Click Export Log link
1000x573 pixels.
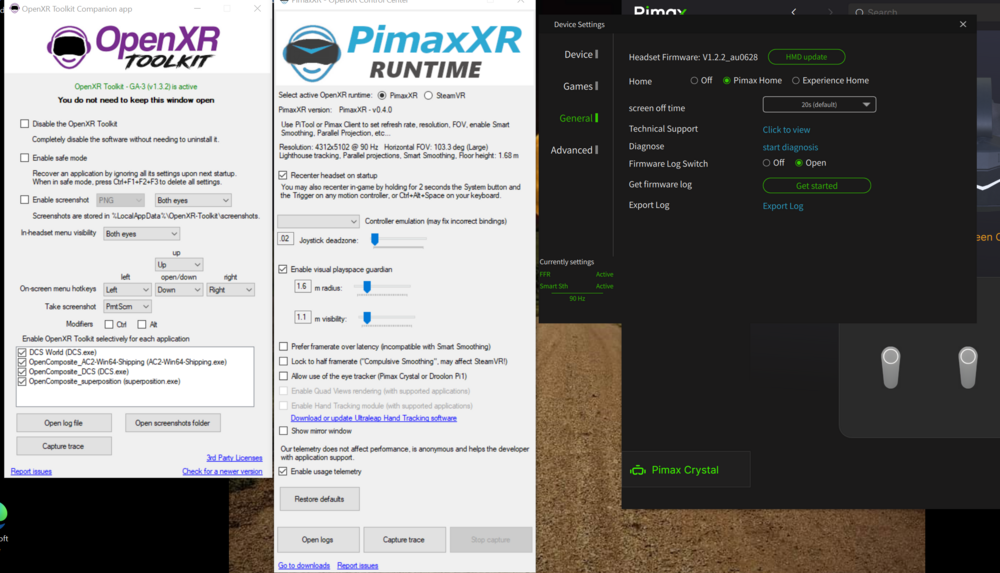[783, 205]
